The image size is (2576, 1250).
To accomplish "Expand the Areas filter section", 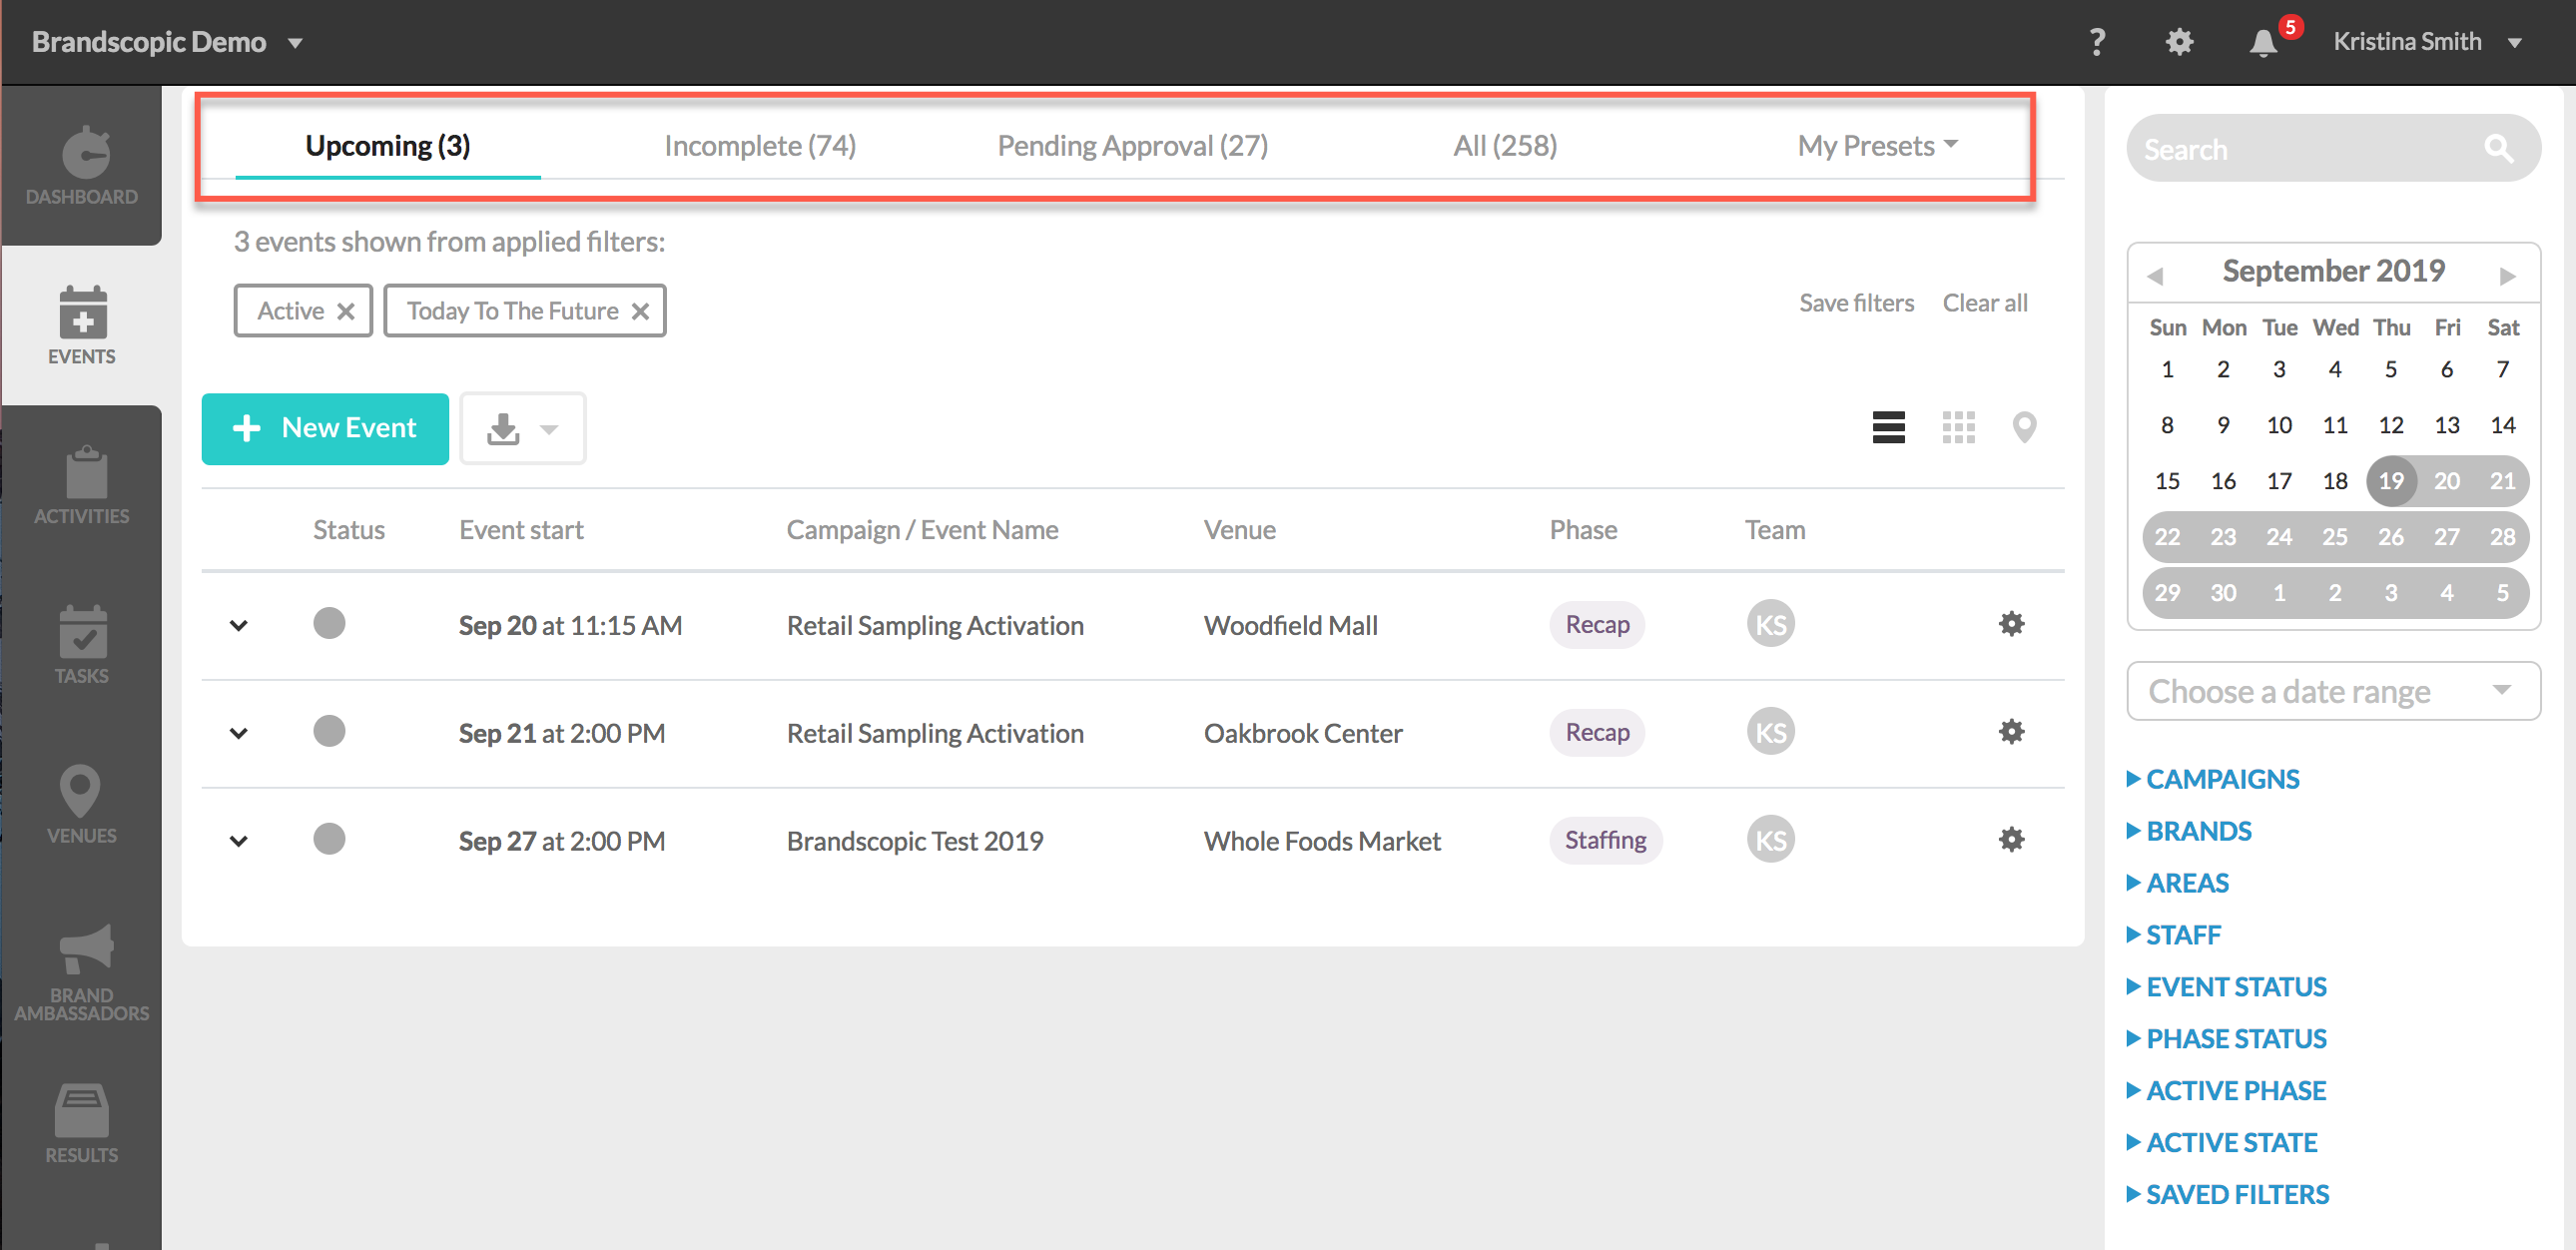I will (x=2177, y=883).
